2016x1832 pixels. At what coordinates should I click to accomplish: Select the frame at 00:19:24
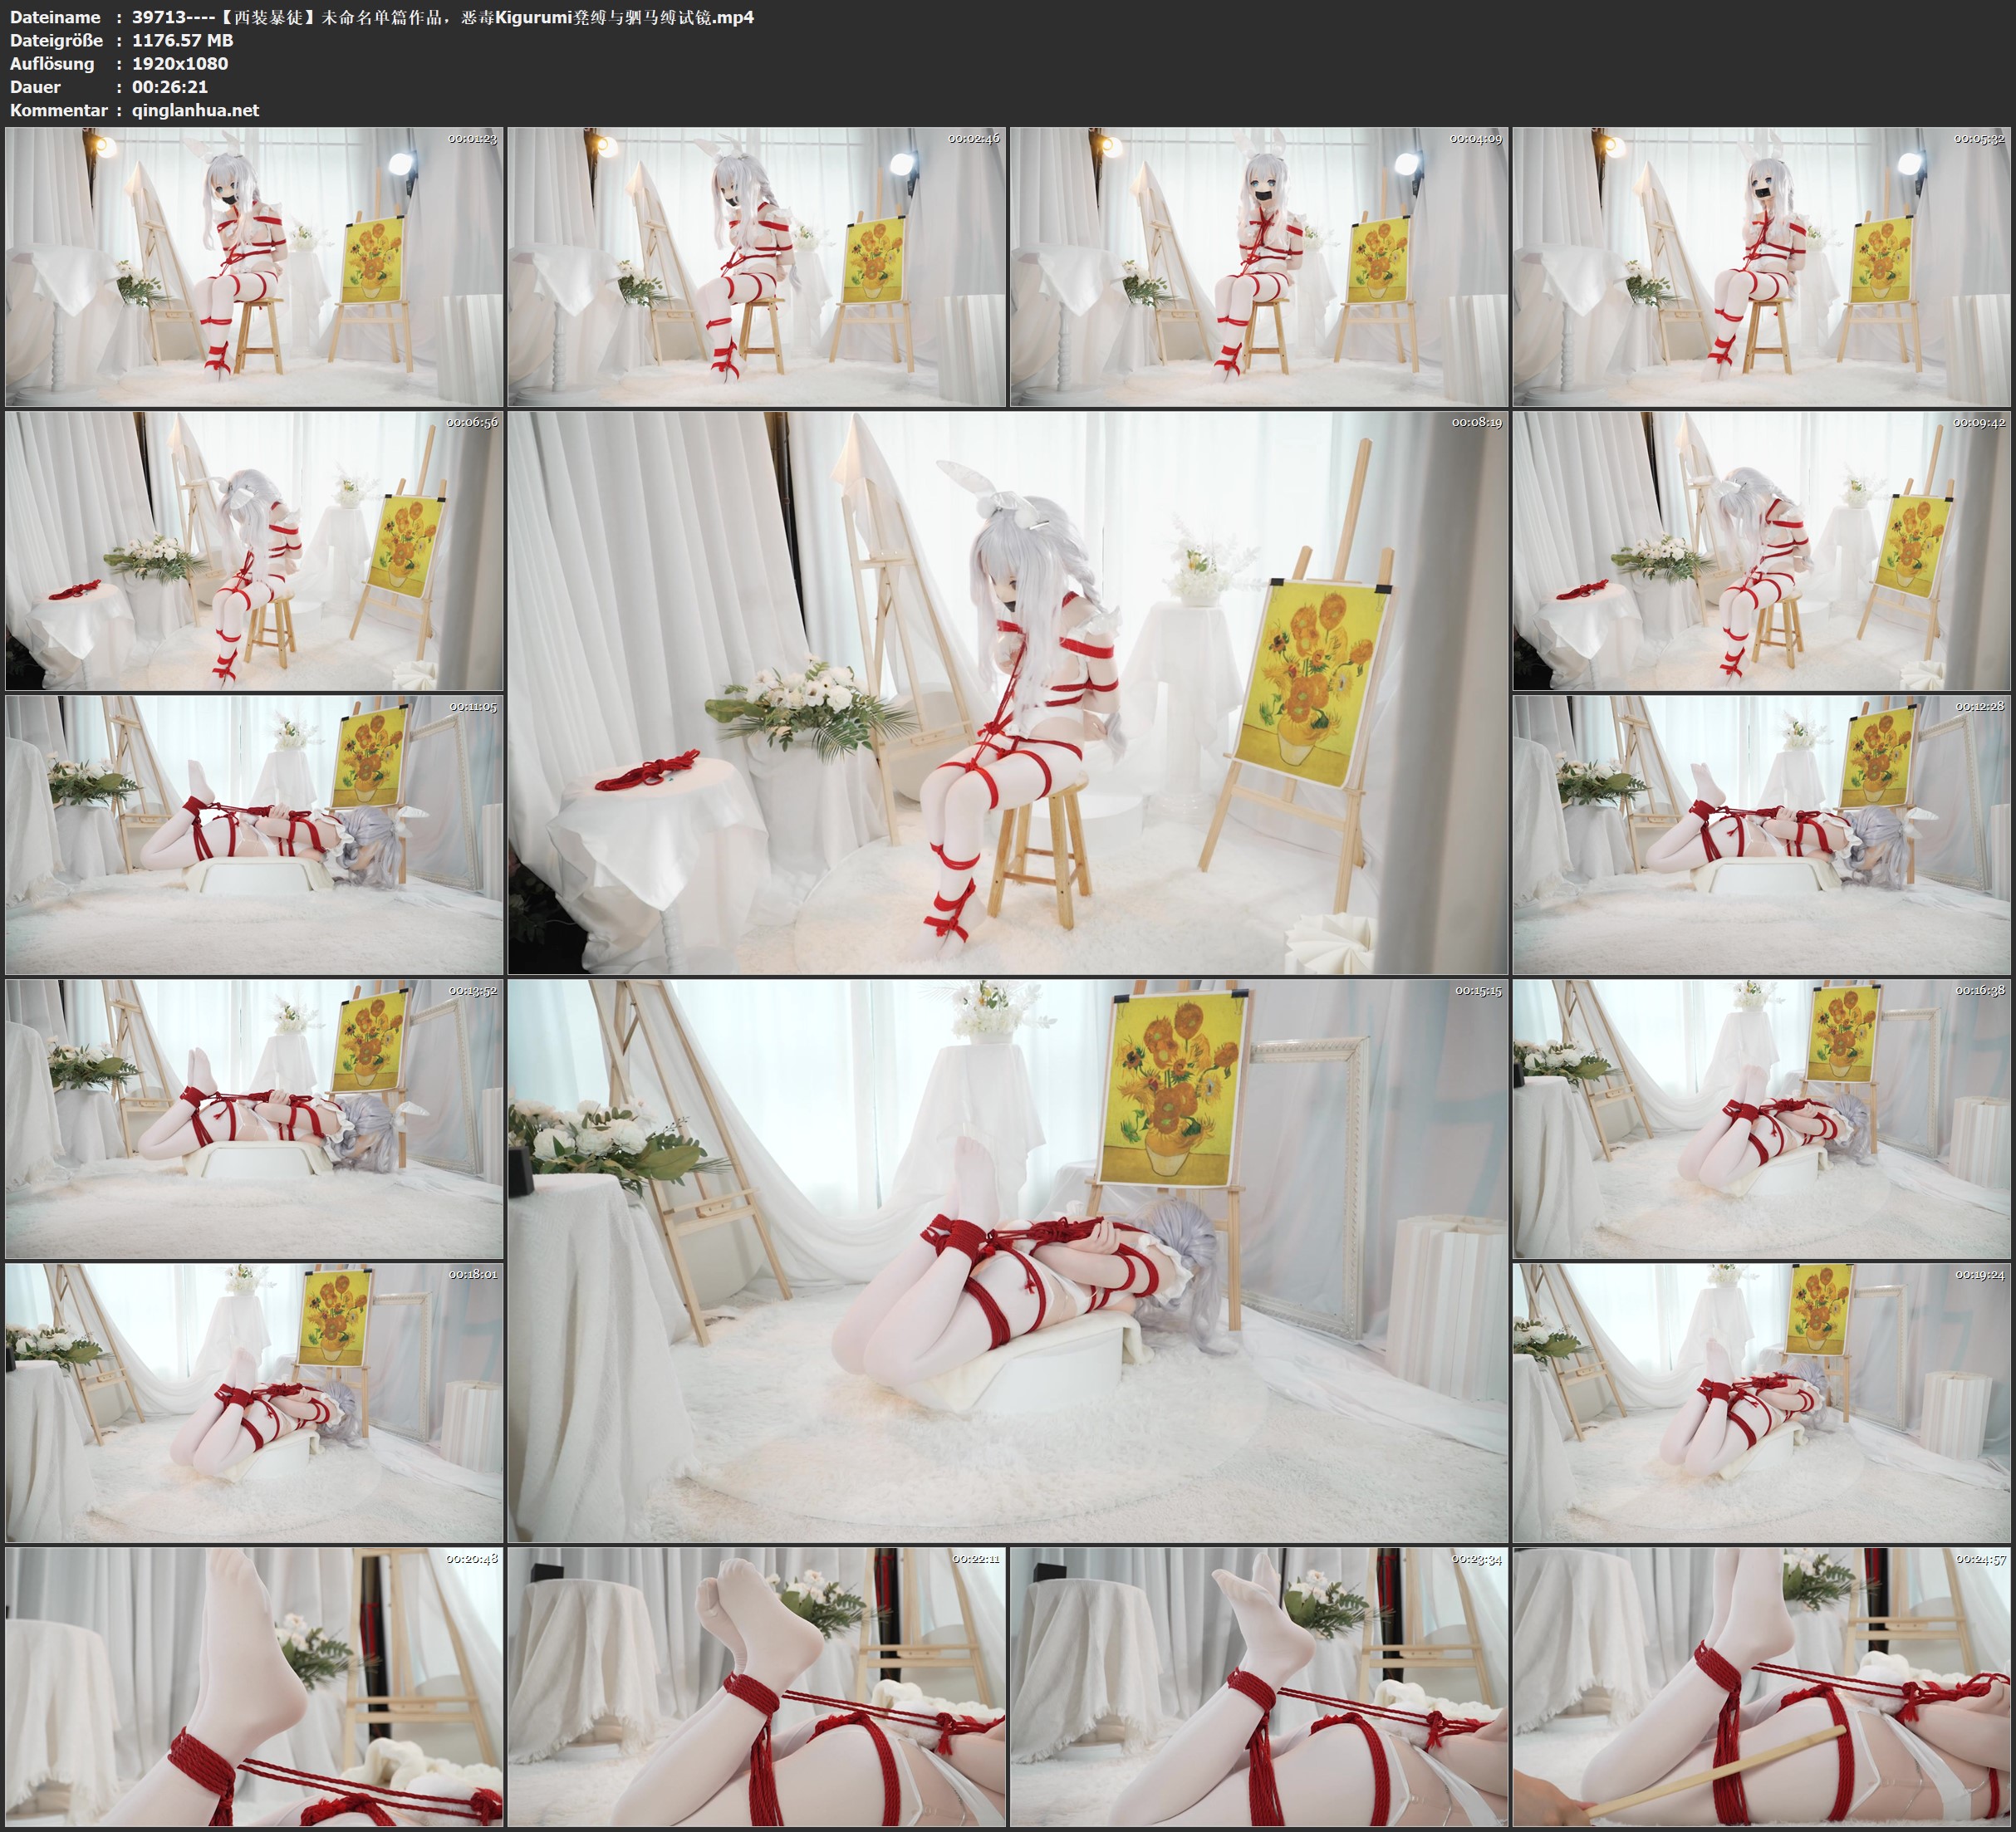[x=1761, y=1403]
